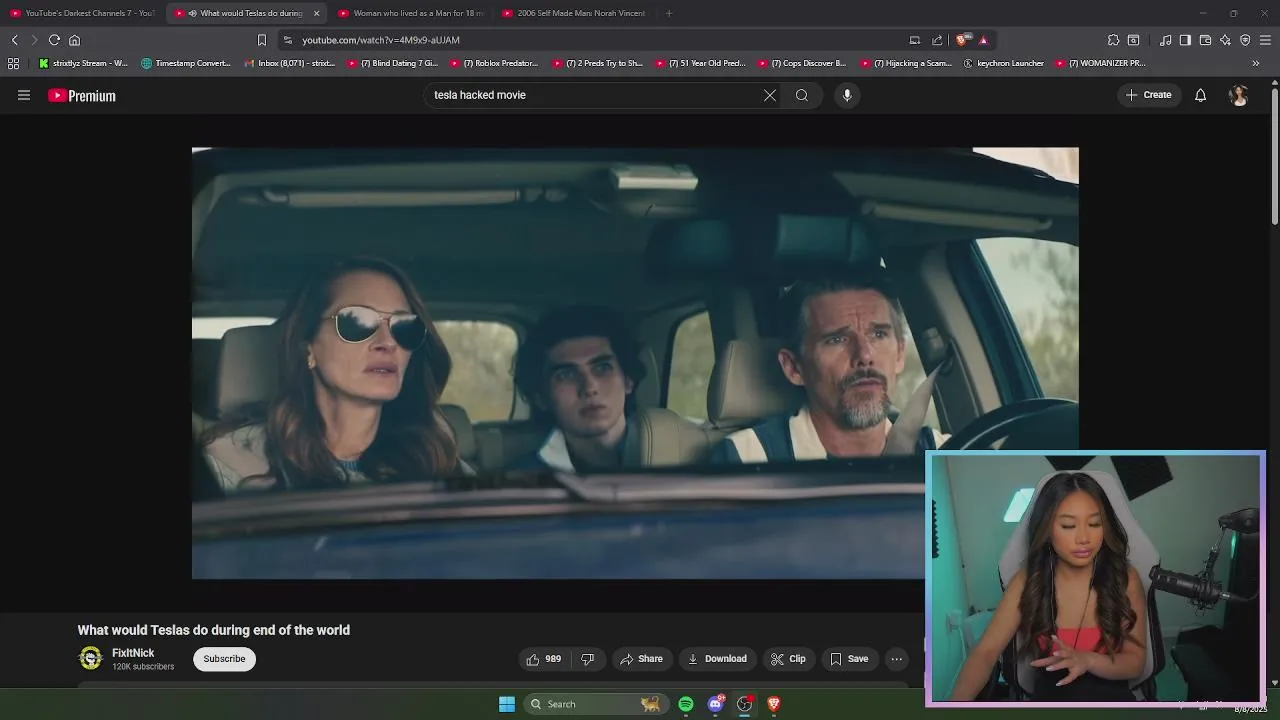Focus the YouTube search field
Image resolution: width=1280 pixels, height=720 pixels.
(x=595, y=95)
